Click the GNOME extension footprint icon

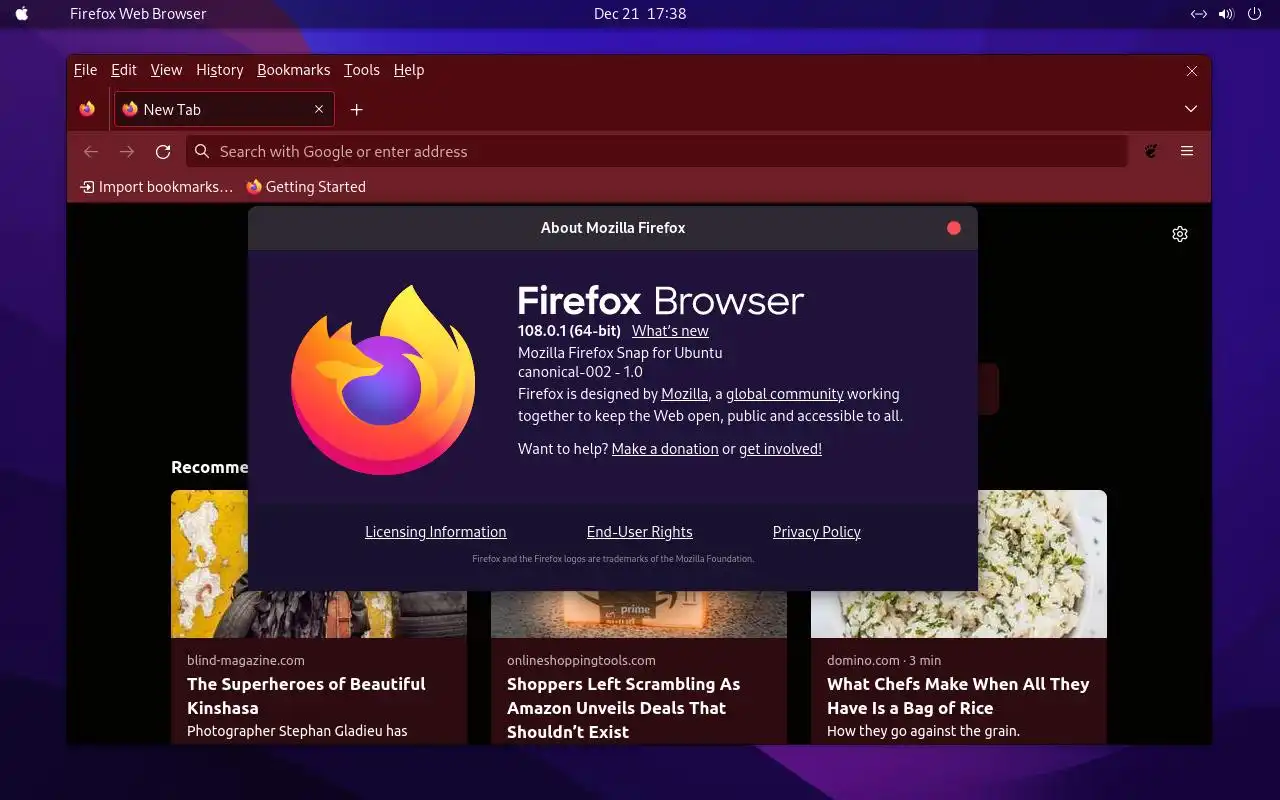(x=1151, y=151)
